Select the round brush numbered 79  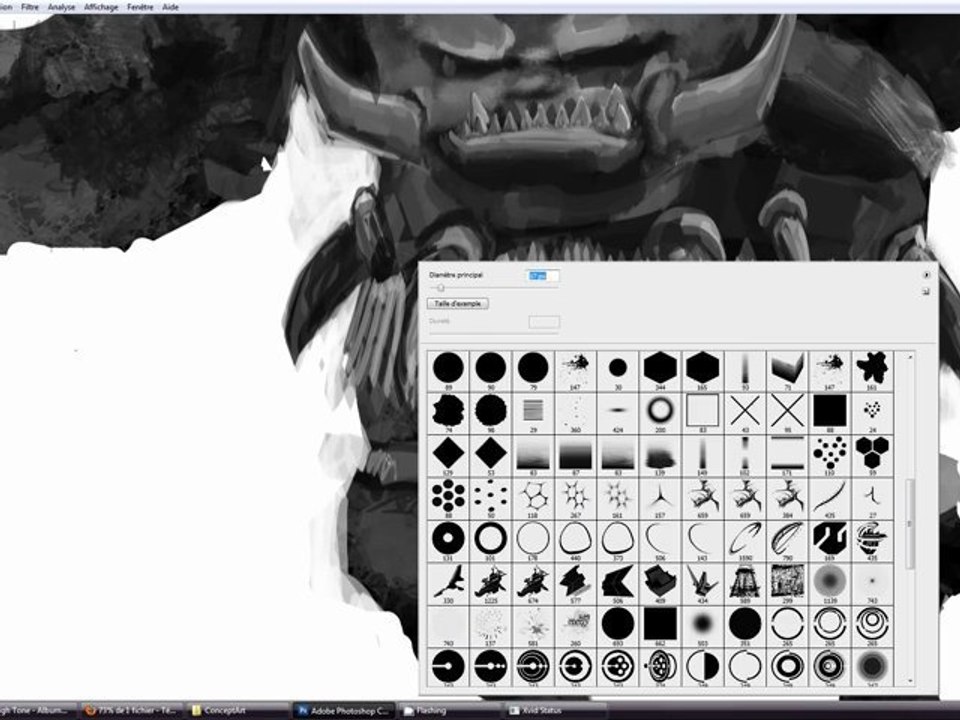533,371
